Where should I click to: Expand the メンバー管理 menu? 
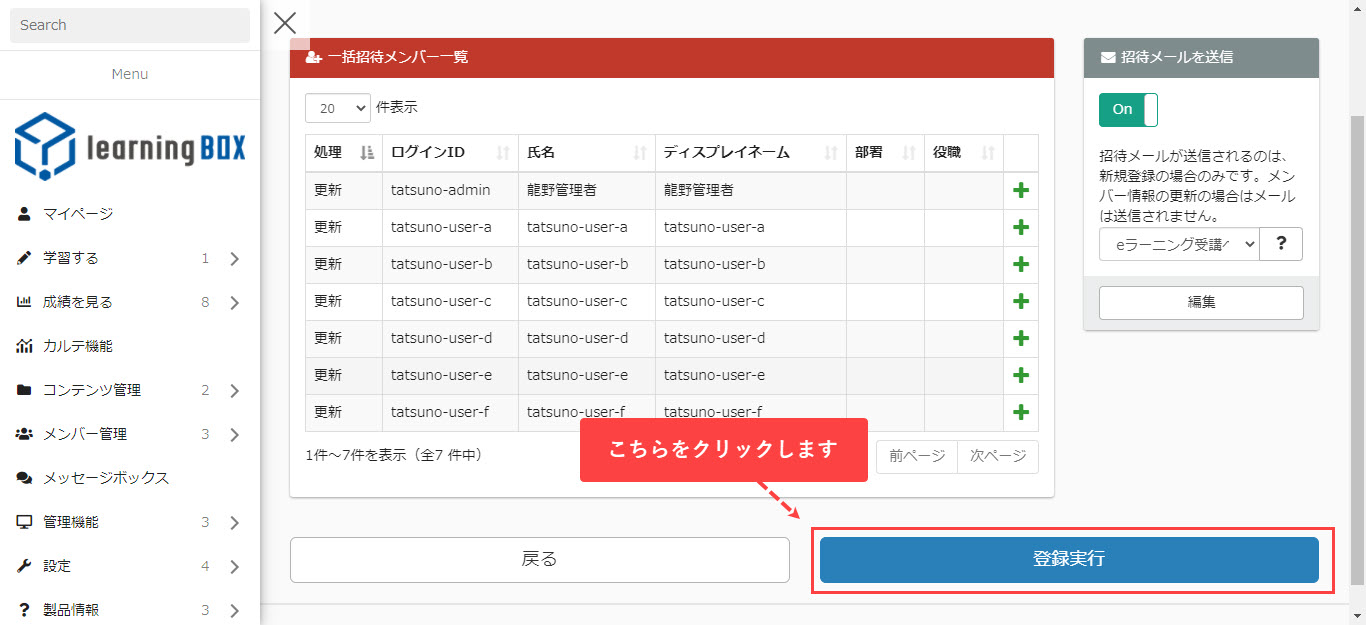click(x=130, y=434)
